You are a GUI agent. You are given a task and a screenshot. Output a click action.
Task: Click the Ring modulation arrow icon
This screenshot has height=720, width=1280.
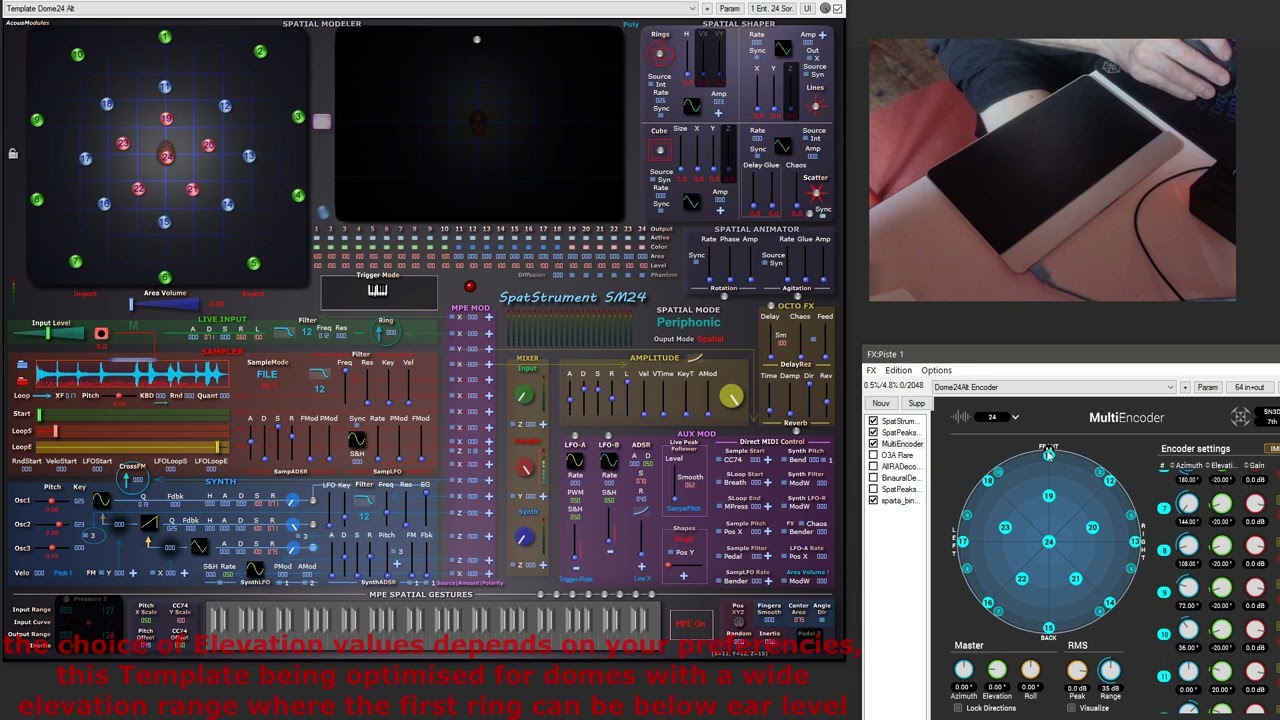(x=385, y=333)
